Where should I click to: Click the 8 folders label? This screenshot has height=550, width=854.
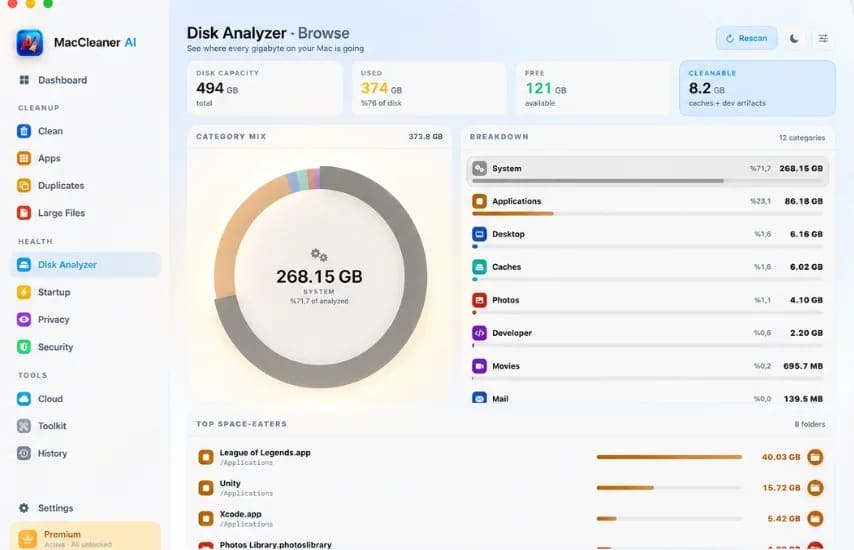[x=809, y=424]
